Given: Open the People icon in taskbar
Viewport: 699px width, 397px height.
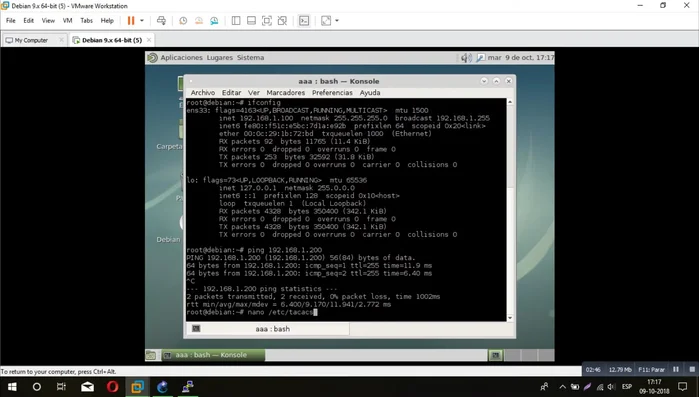Looking at the screenshot, I should [x=544, y=387].
